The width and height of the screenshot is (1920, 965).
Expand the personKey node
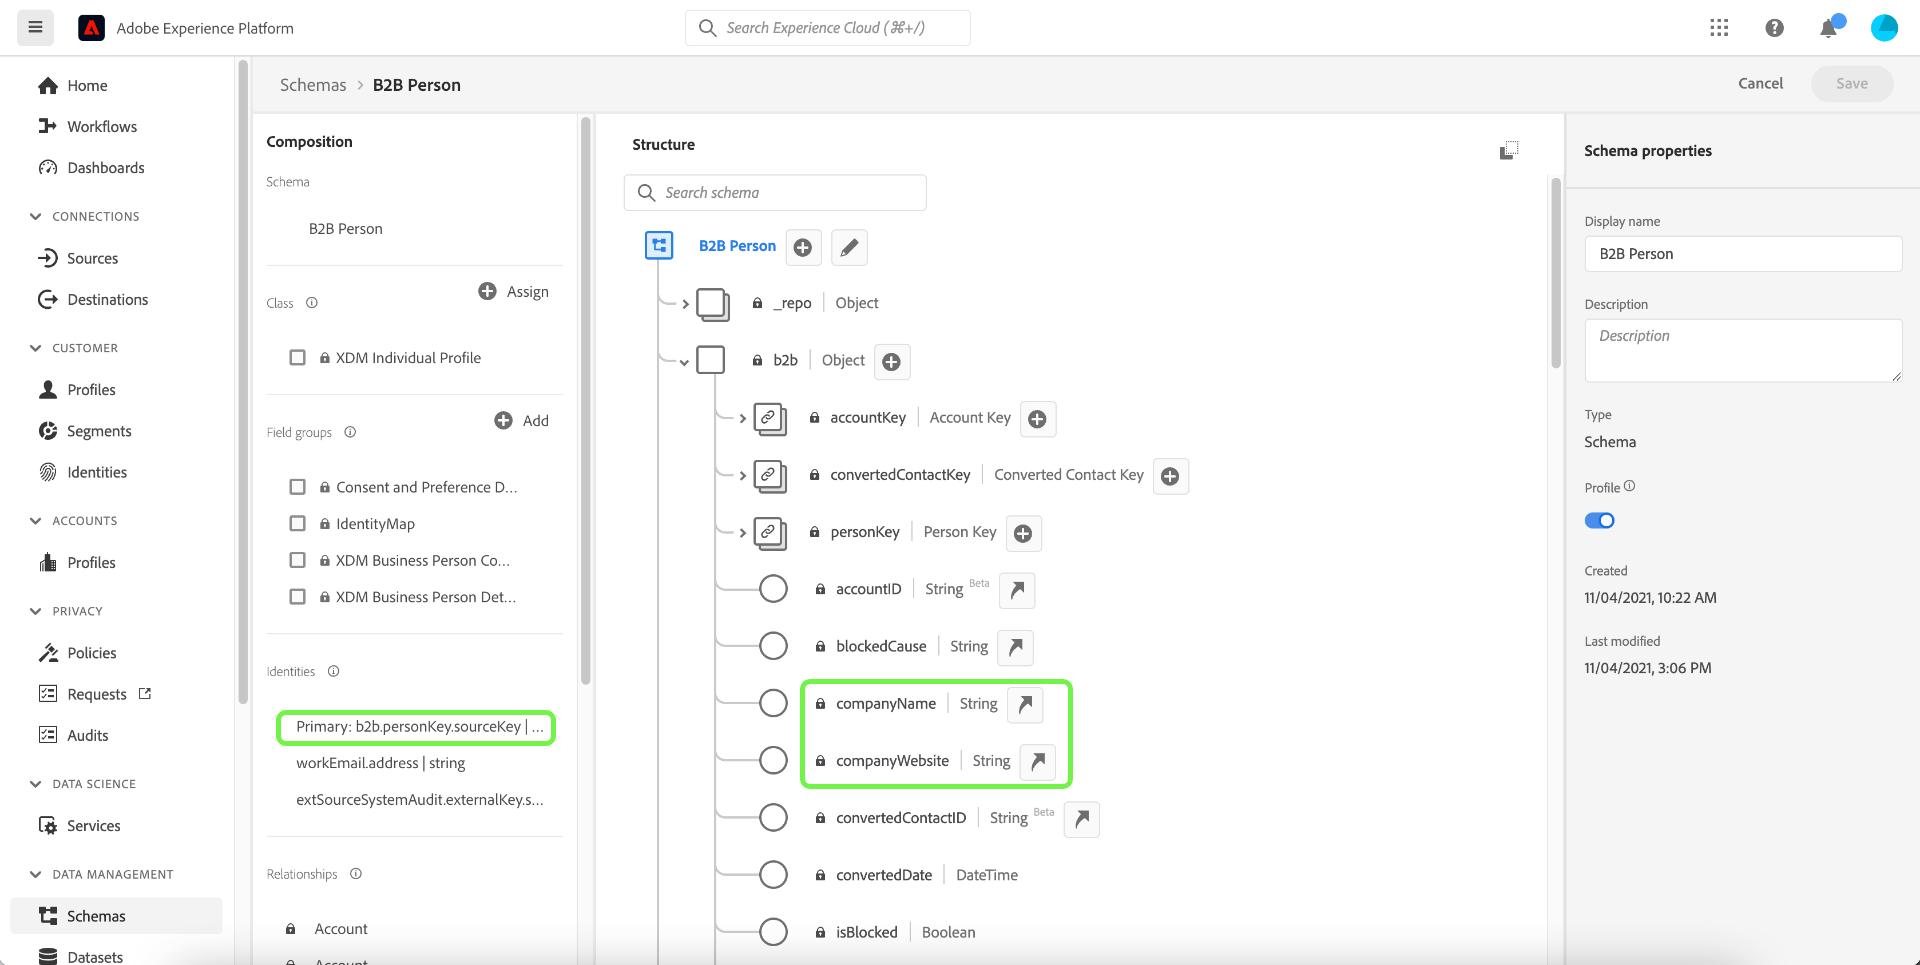coord(743,533)
